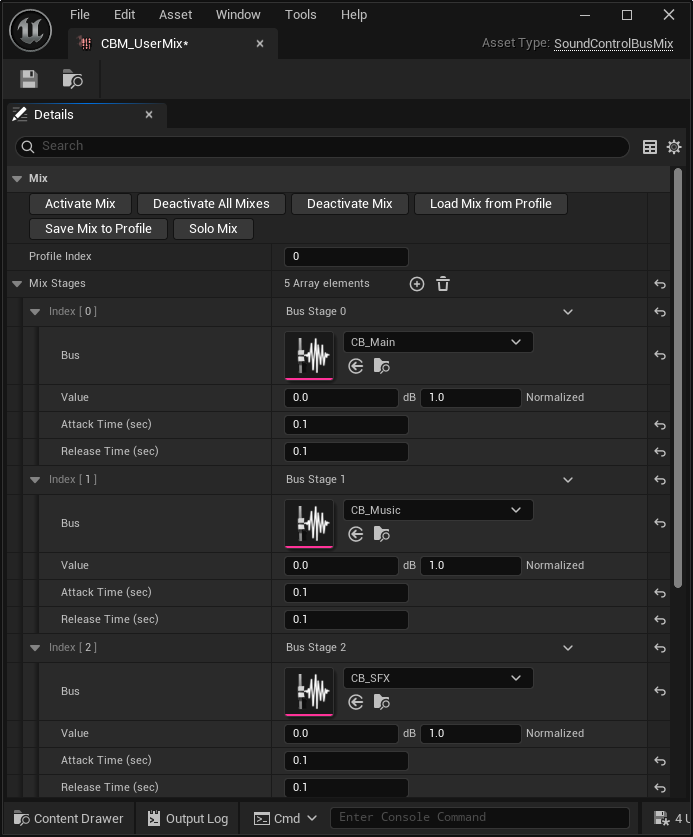Collapse the Mix Stages array
The width and height of the screenshot is (693, 837).
click(x=17, y=284)
